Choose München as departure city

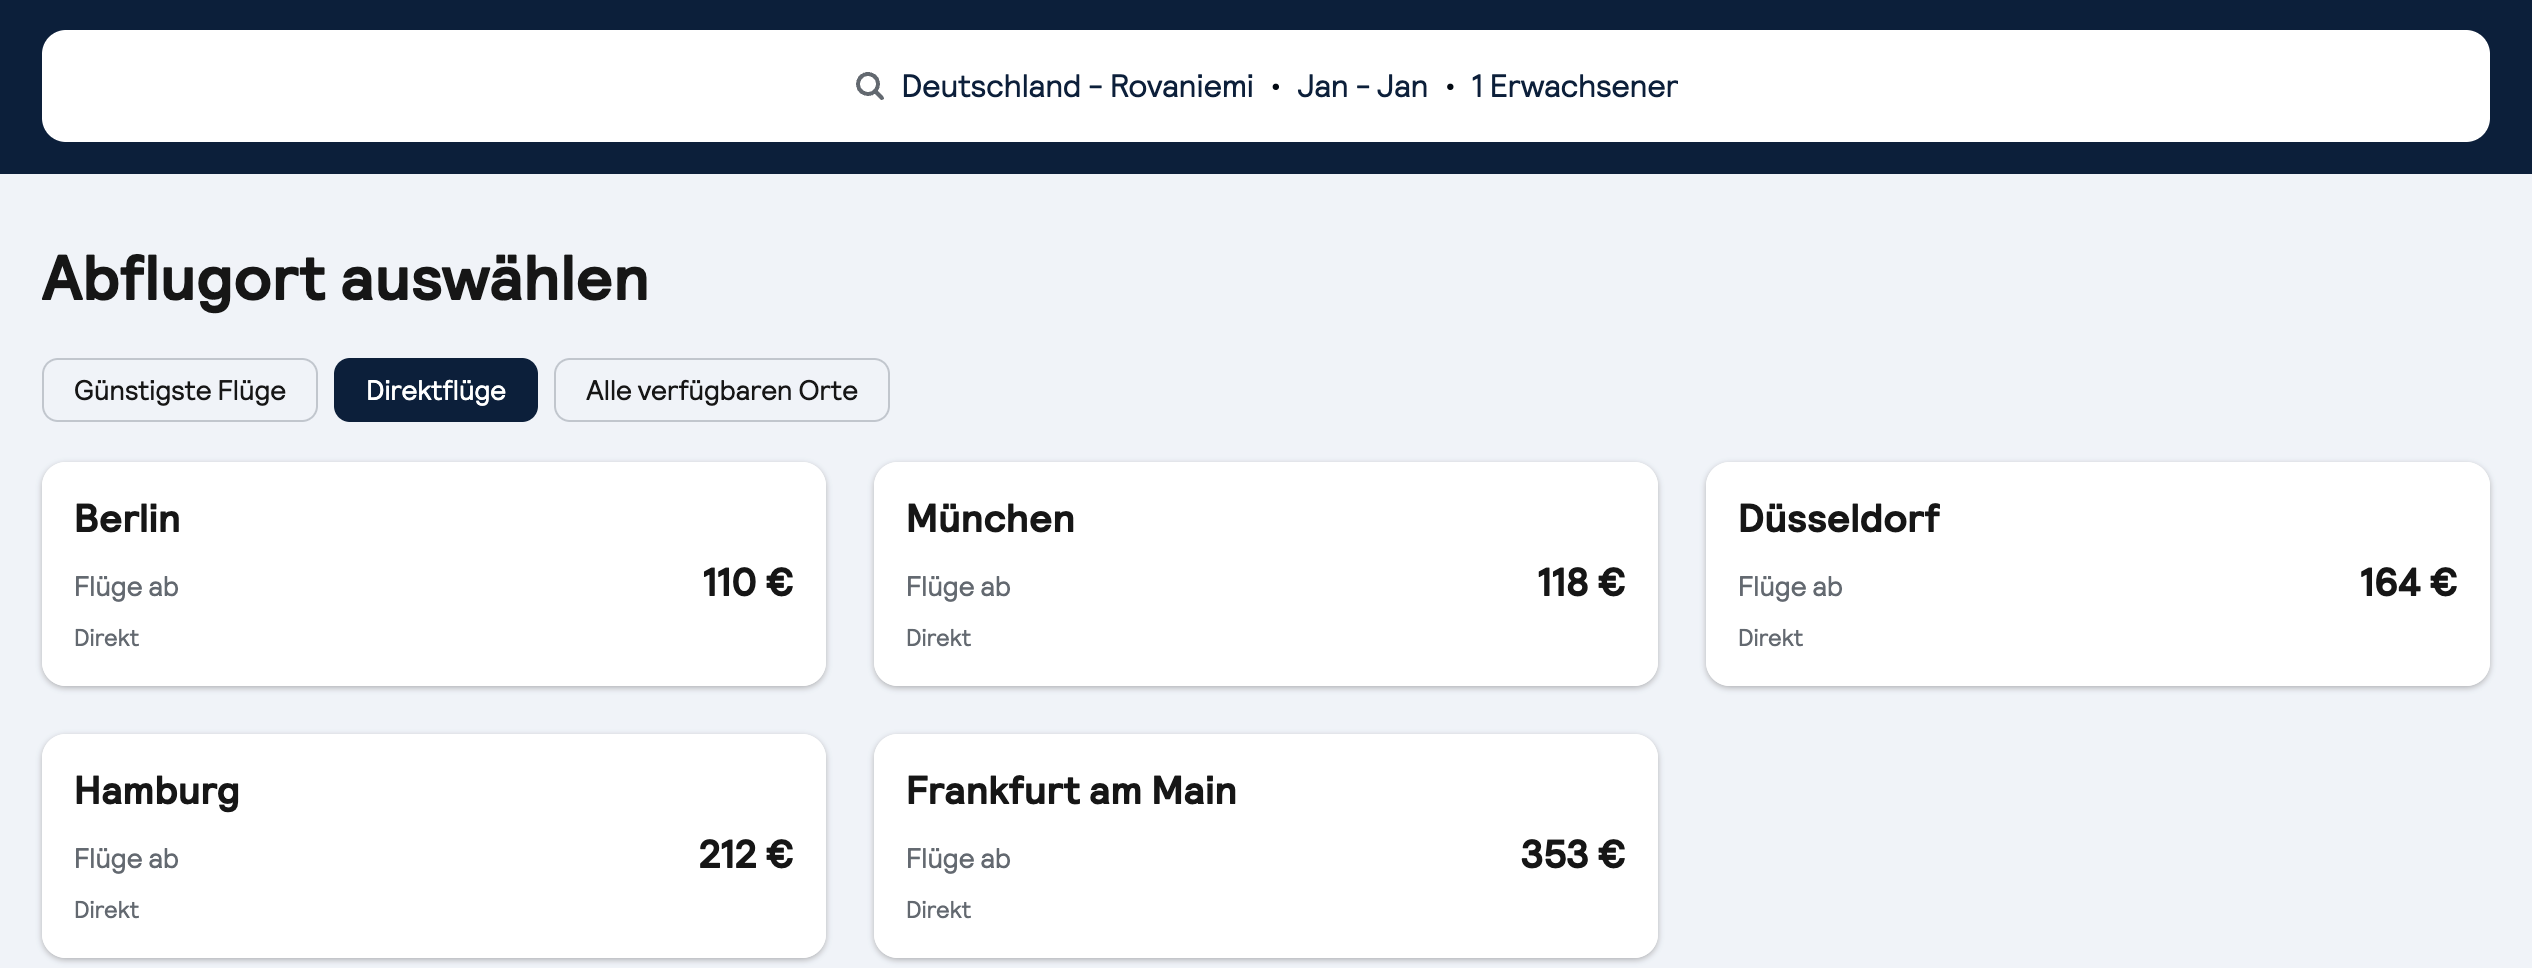coord(990,519)
